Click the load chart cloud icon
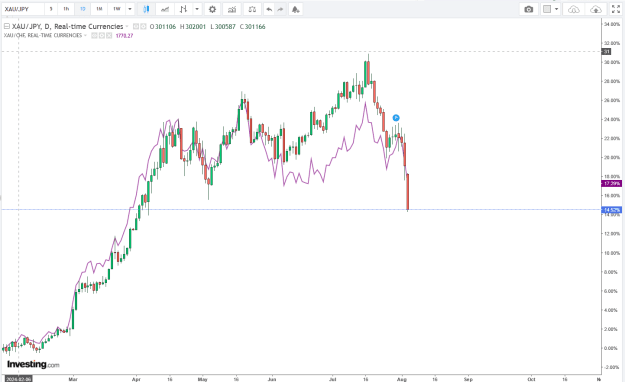The width and height of the screenshot is (625, 382). pos(574,9)
